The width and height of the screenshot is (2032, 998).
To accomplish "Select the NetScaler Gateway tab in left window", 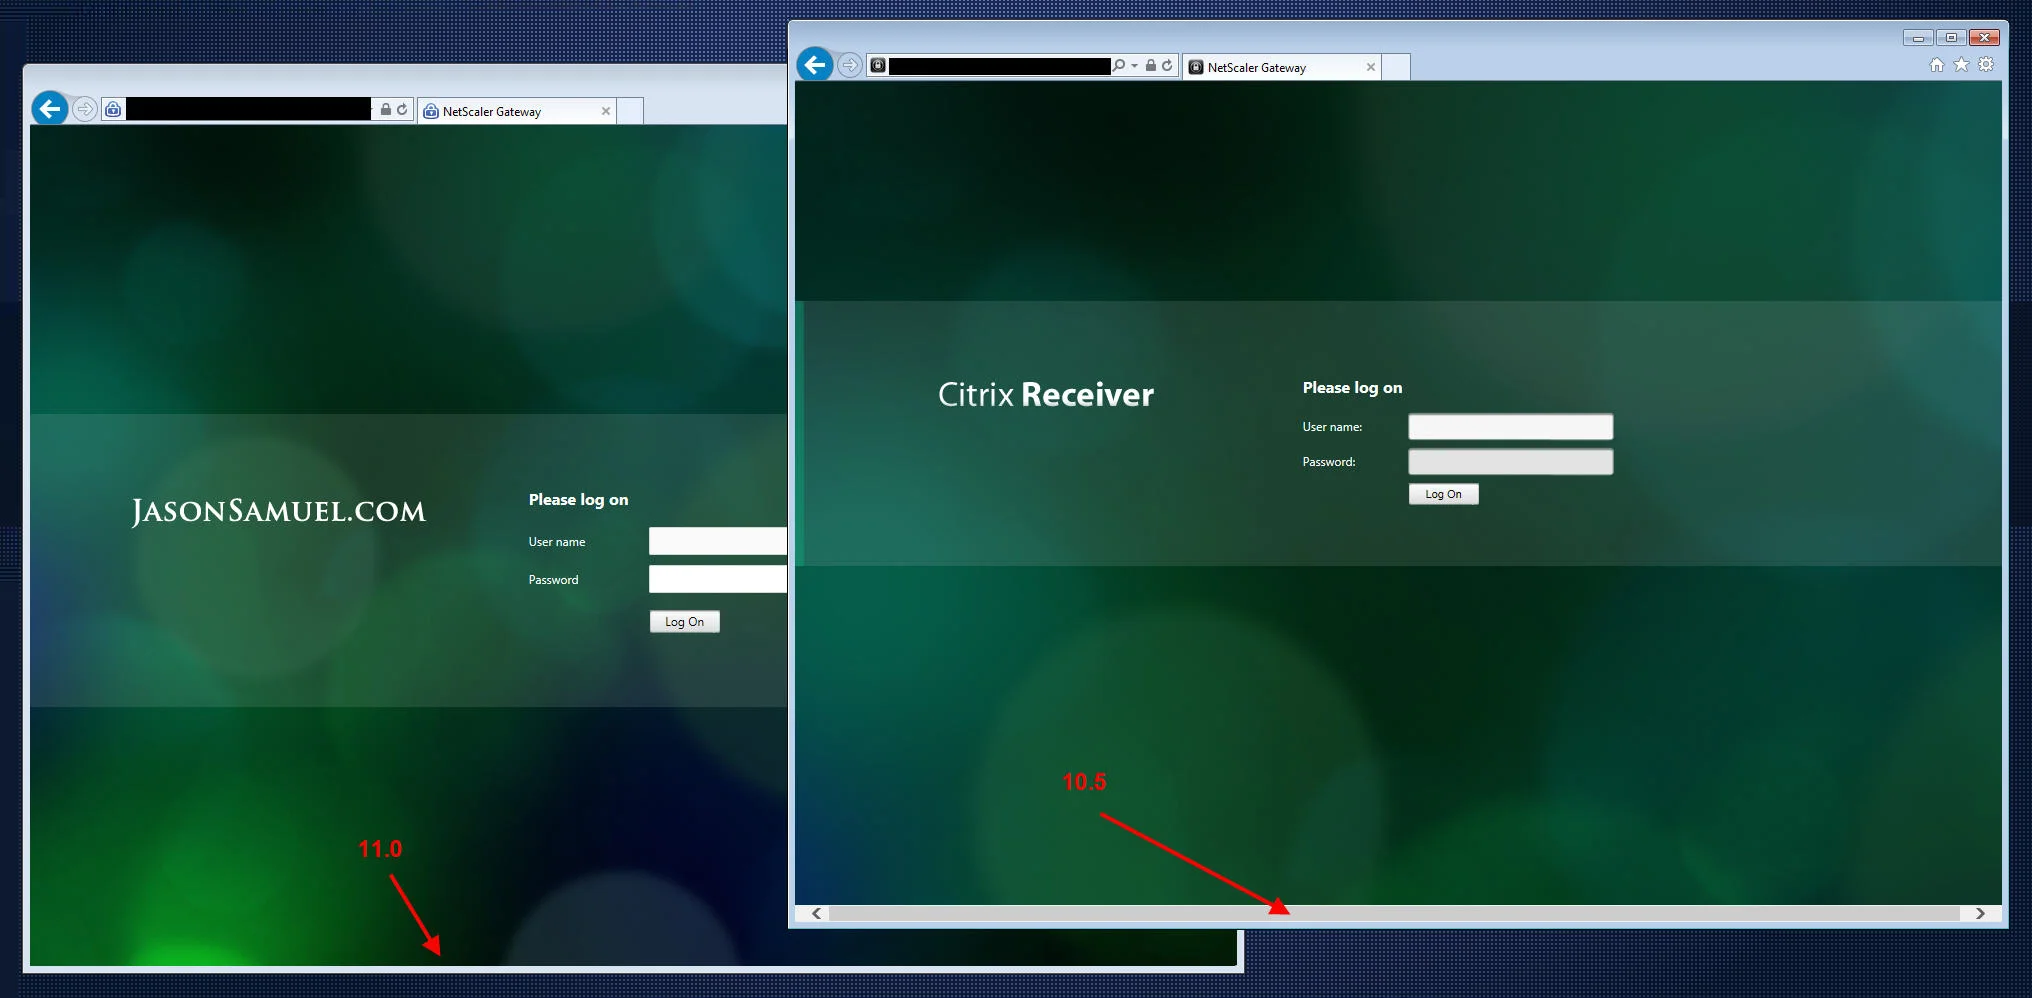I will [x=516, y=111].
